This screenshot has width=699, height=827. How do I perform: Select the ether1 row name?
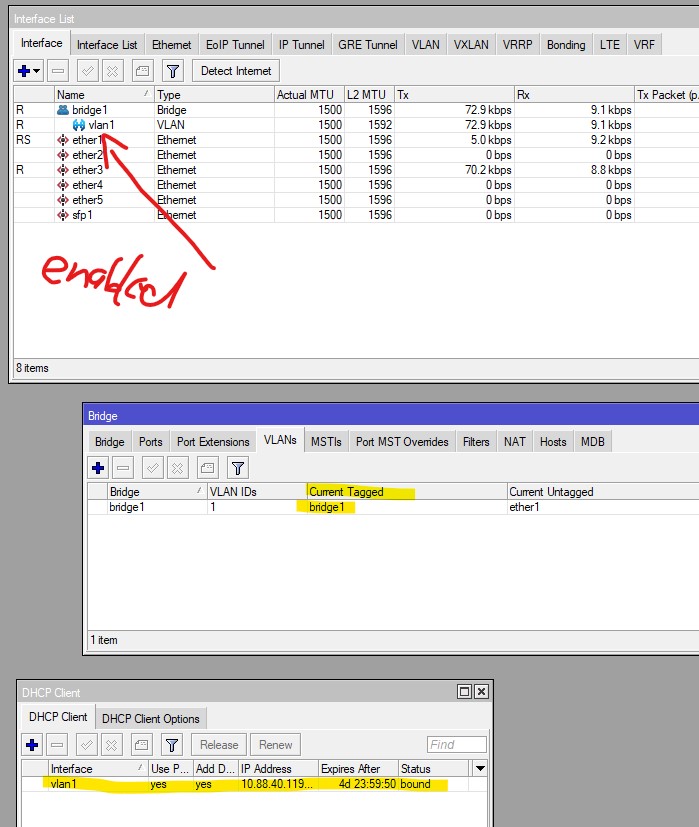point(87,140)
